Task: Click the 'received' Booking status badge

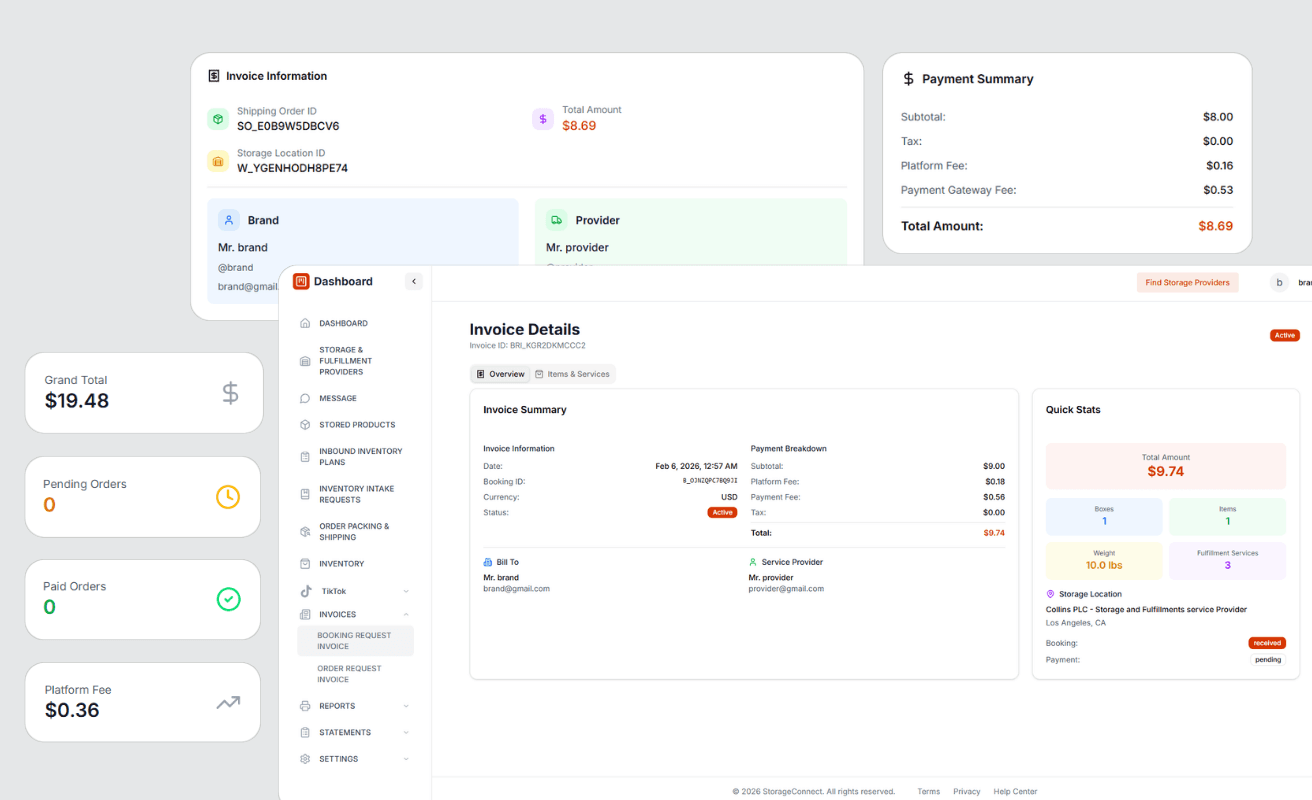Action: (1267, 643)
